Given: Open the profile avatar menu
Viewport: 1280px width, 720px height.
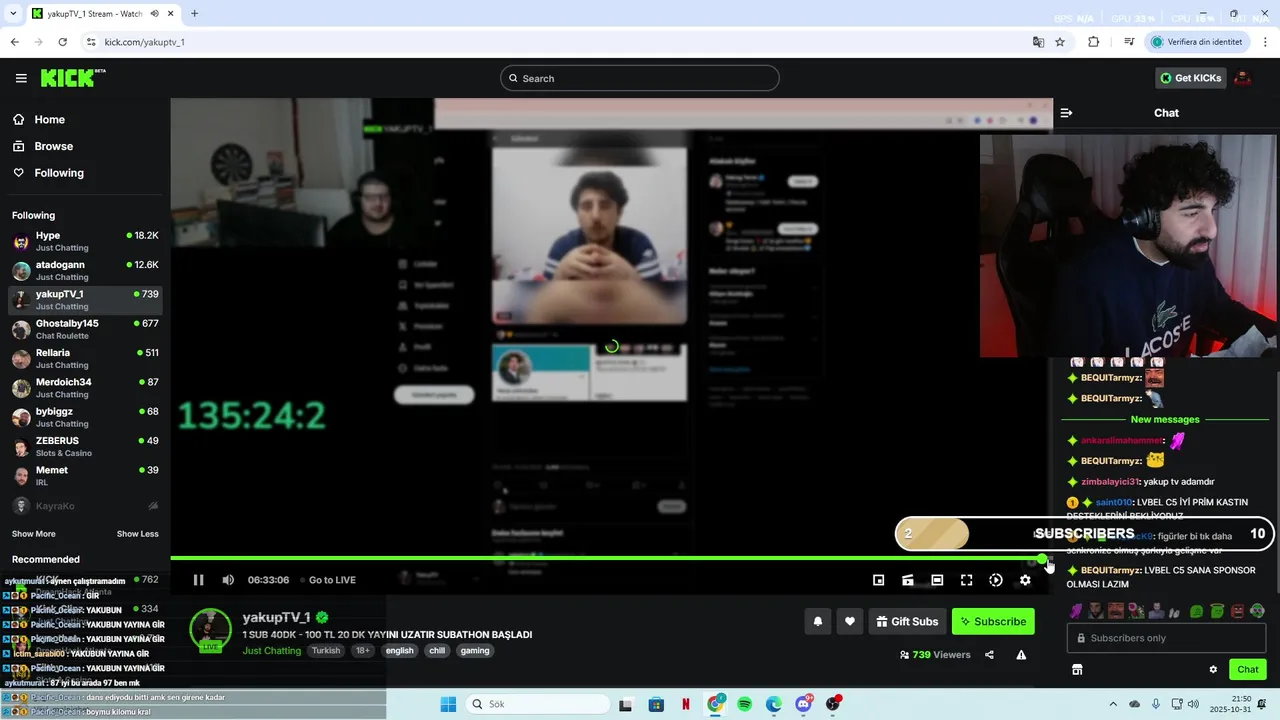Looking at the screenshot, I should click(1243, 78).
